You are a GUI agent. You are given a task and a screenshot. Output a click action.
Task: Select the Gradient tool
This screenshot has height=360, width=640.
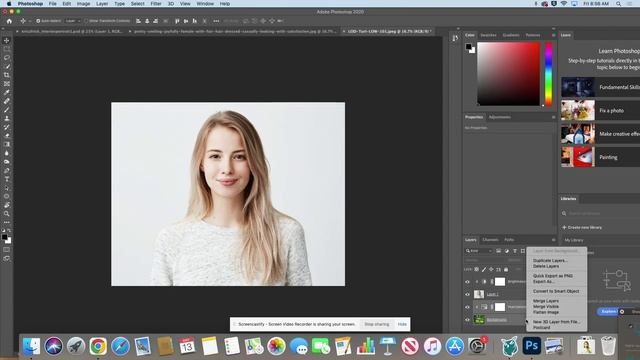7,144
